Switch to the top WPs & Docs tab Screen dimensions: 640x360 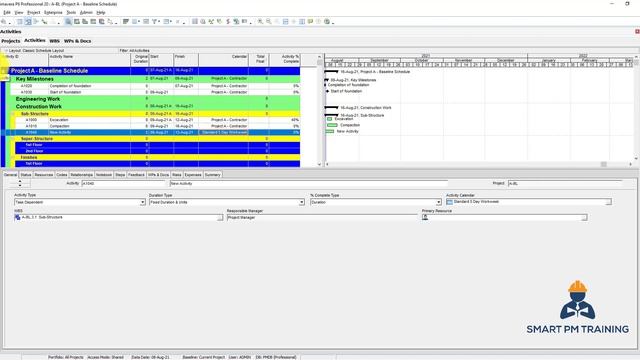pos(78,41)
